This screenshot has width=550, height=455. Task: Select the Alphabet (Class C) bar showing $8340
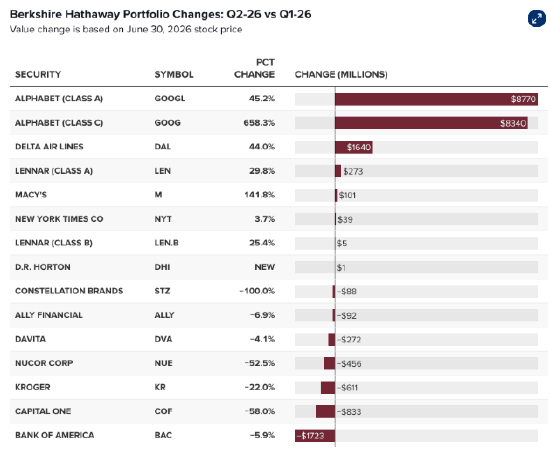[431, 123]
